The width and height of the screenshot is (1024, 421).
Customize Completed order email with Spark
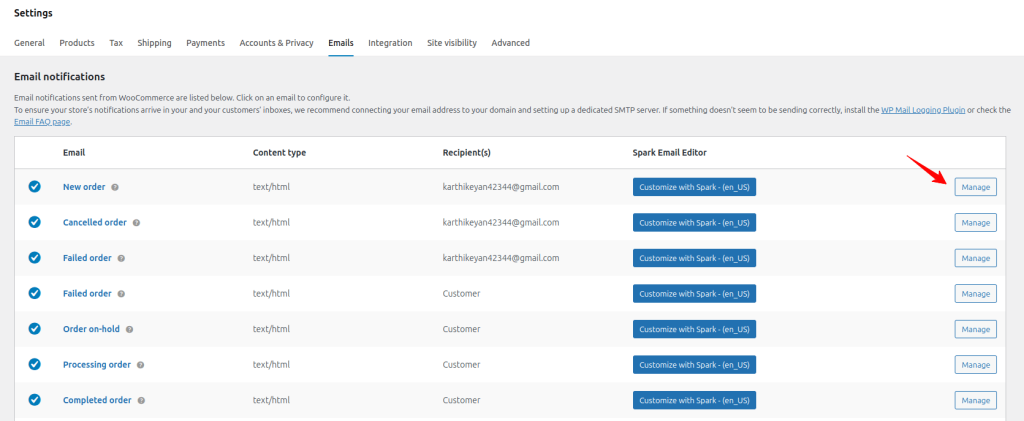point(694,400)
